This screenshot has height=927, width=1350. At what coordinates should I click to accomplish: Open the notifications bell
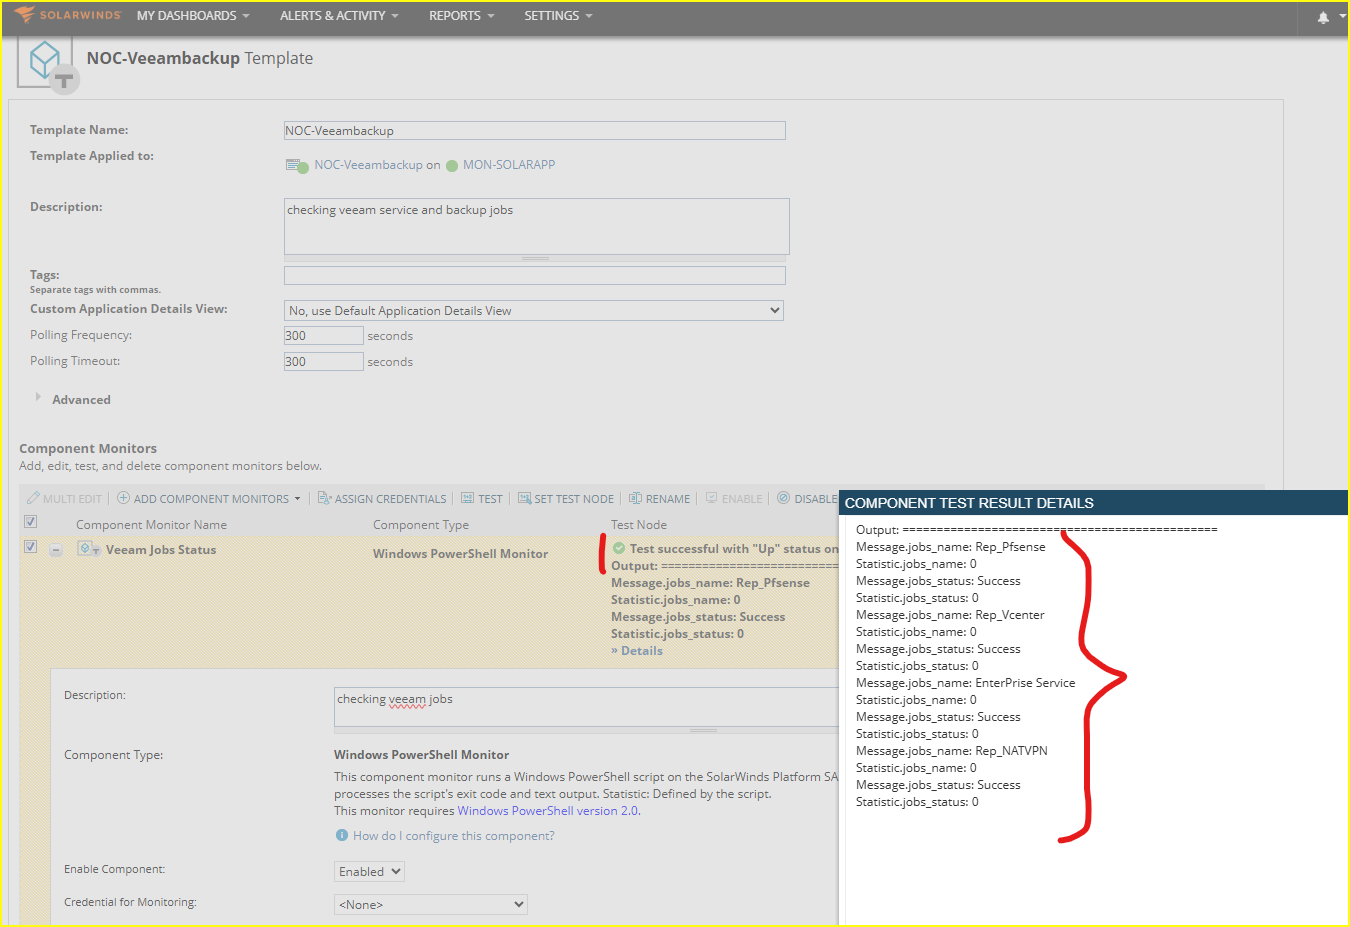pos(1323,17)
